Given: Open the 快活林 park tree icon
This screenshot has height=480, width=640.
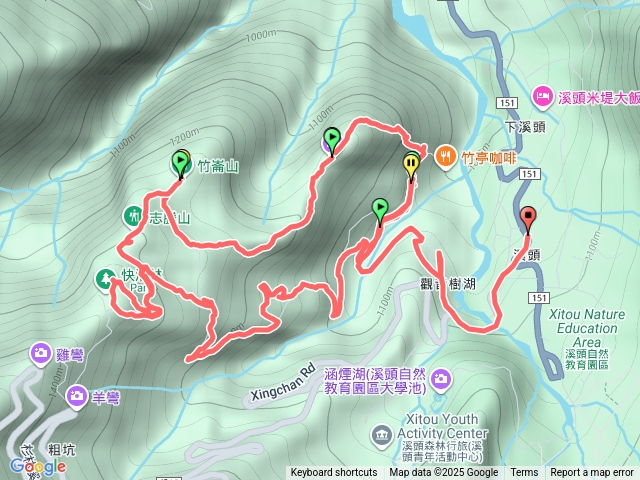Looking at the screenshot, I should tap(105, 279).
